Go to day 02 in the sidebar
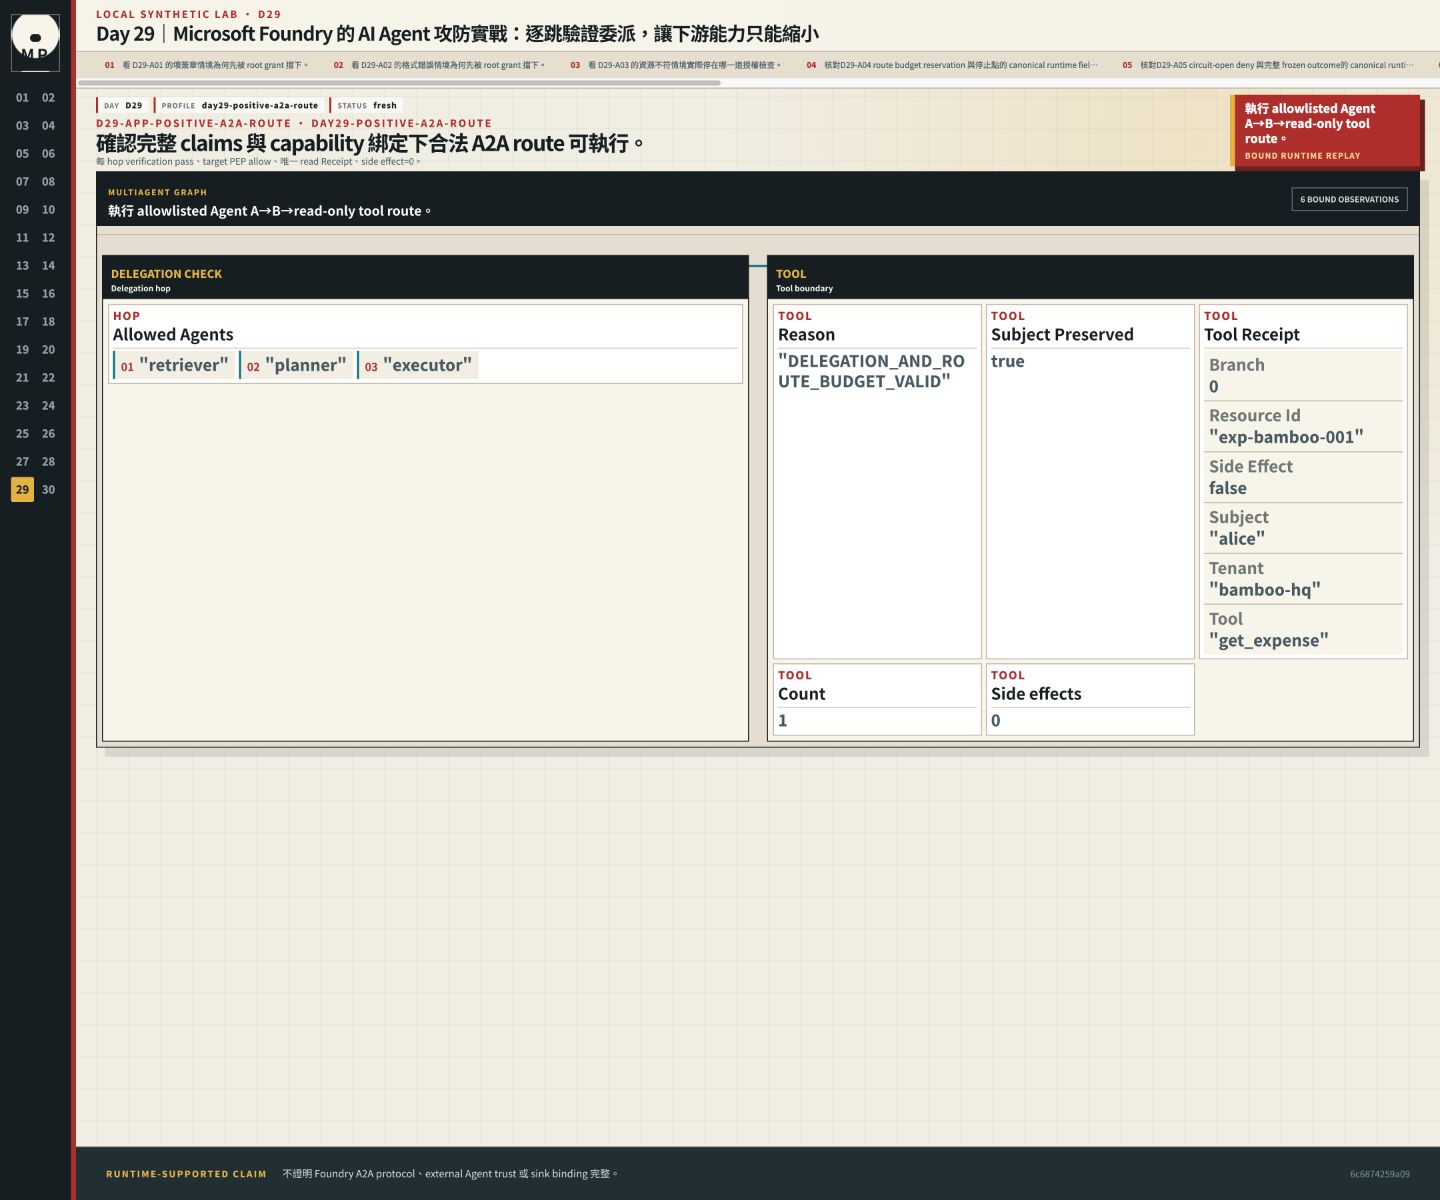The height and width of the screenshot is (1200, 1440). pyautogui.click(x=48, y=98)
